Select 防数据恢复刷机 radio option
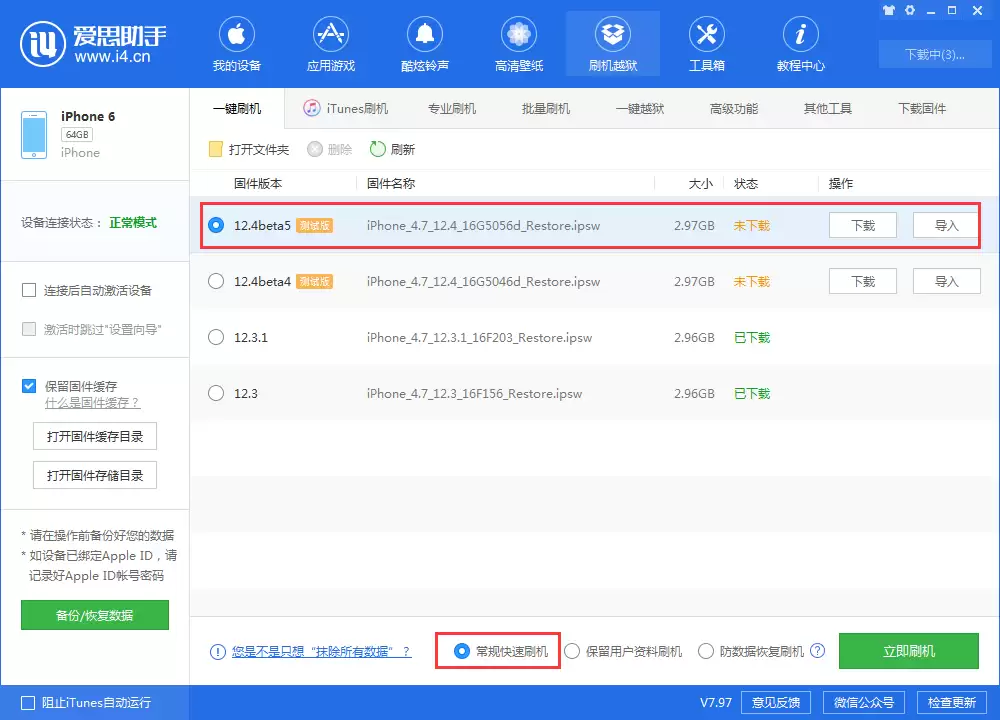The width and height of the screenshot is (1000, 720). click(x=706, y=651)
